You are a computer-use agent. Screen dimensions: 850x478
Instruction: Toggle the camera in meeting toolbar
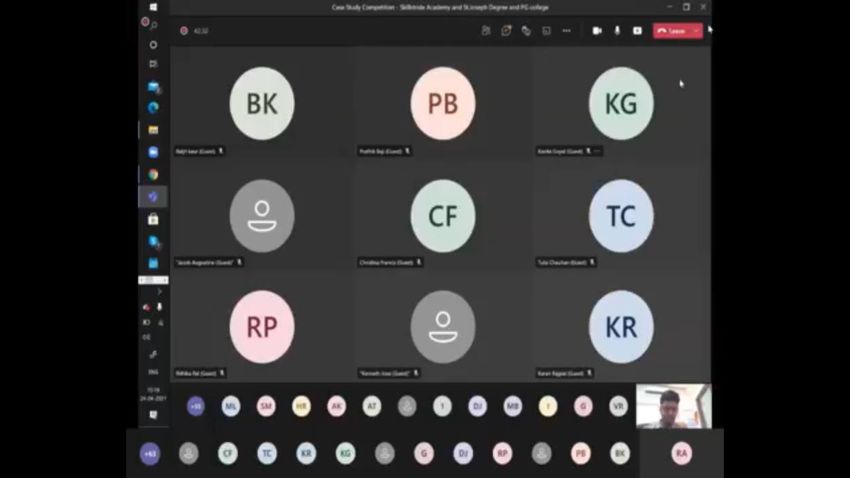[597, 31]
